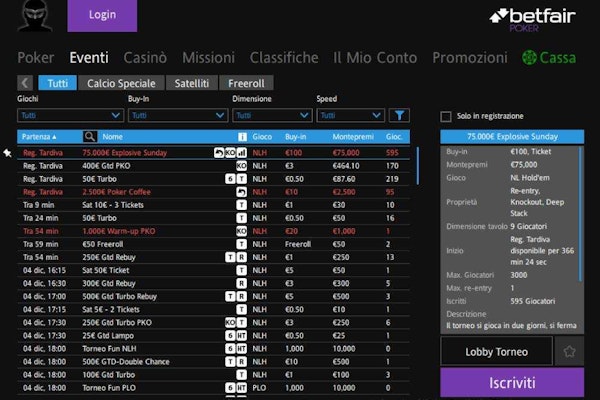Click the green Cassa chip icon
600x400 pixels.
click(x=529, y=58)
